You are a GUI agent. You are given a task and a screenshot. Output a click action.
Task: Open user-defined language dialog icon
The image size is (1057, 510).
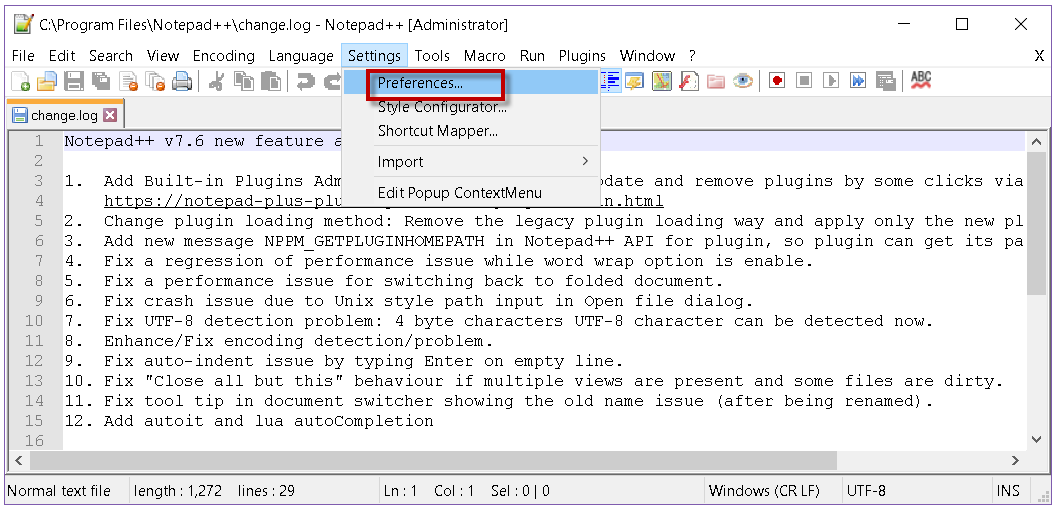635,82
